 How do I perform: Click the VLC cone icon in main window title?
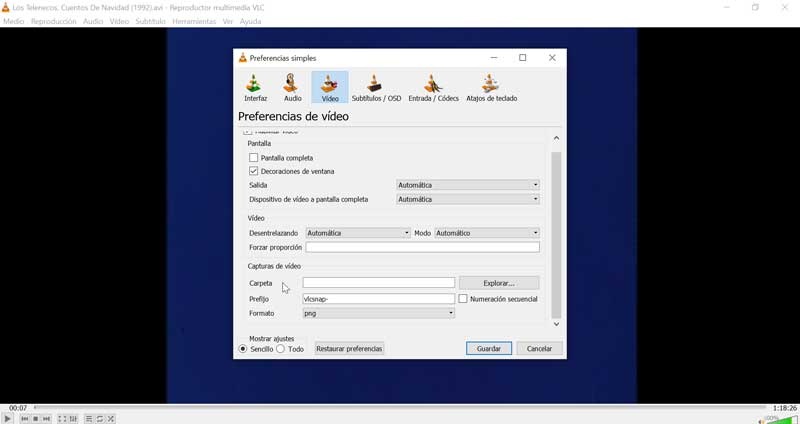6,8
